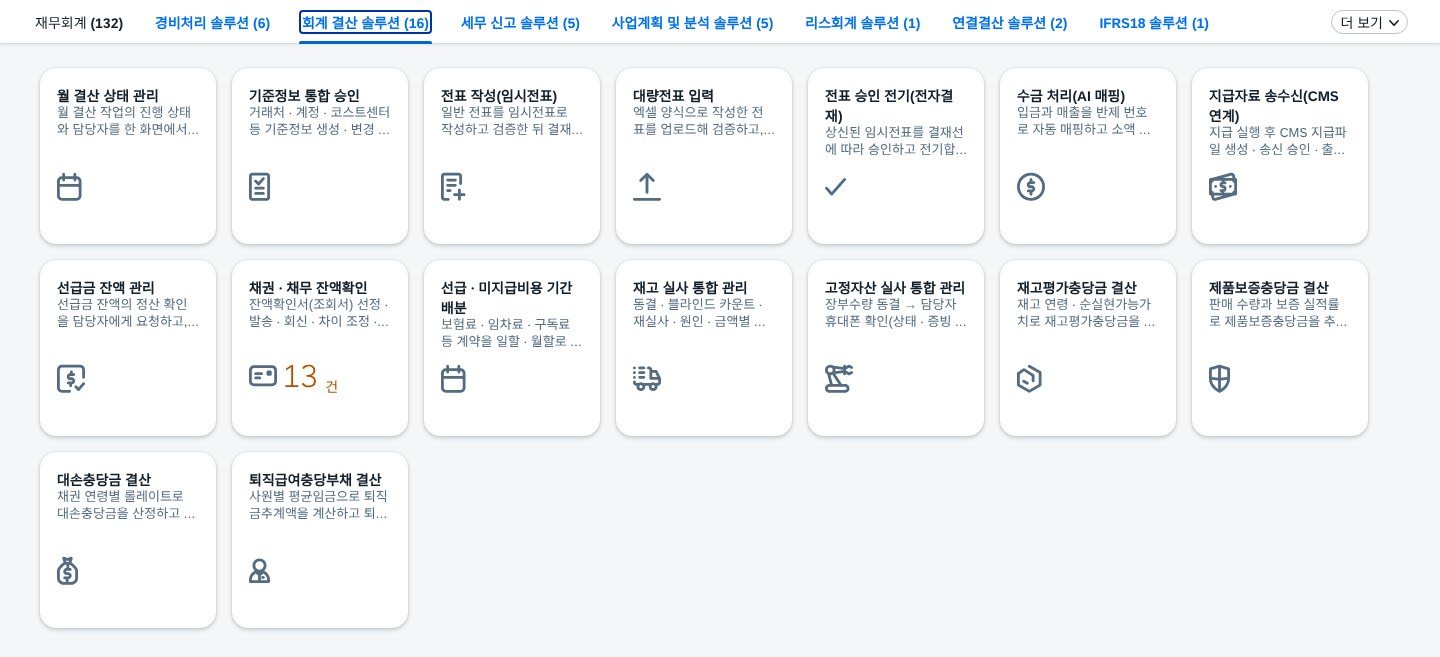Switch to 연결결산 솔루션 (2) tab
The height and width of the screenshot is (657, 1440).
pyautogui.click(x=1009, y=23)
